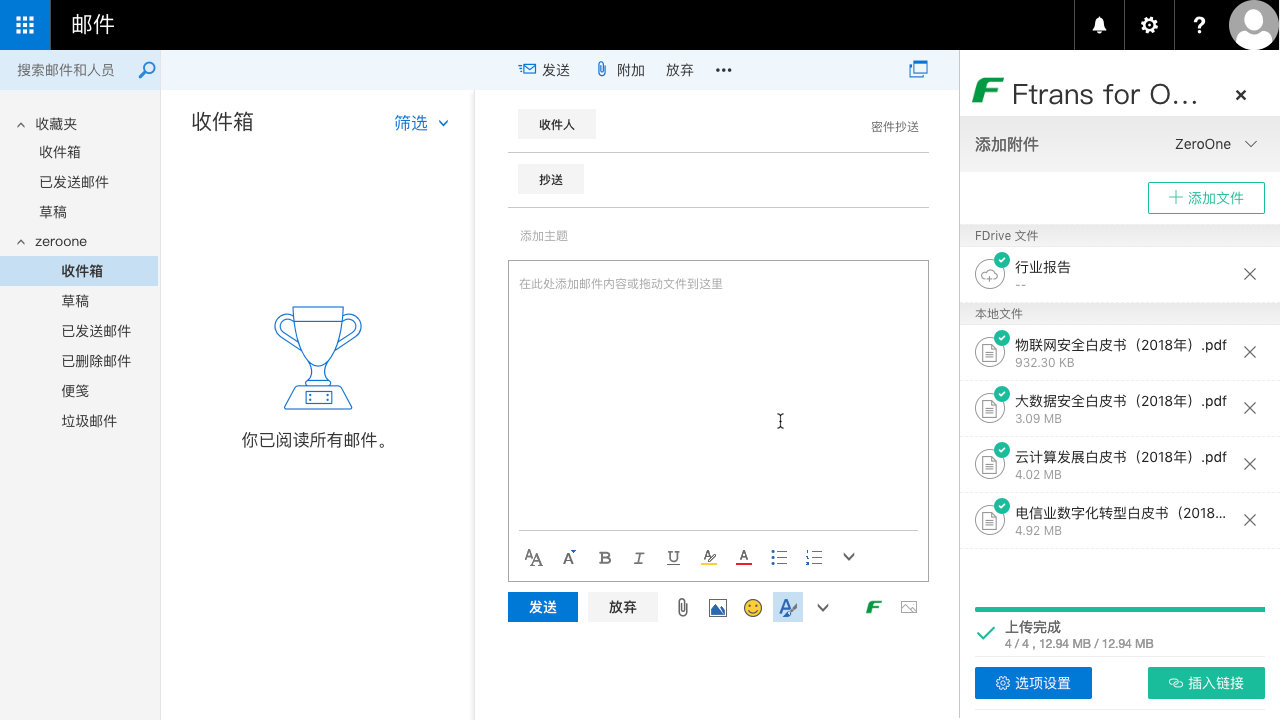This screenshot has height=720, width=1280.
Task: Open settings via the gear icon
Action: [1149, 25]
